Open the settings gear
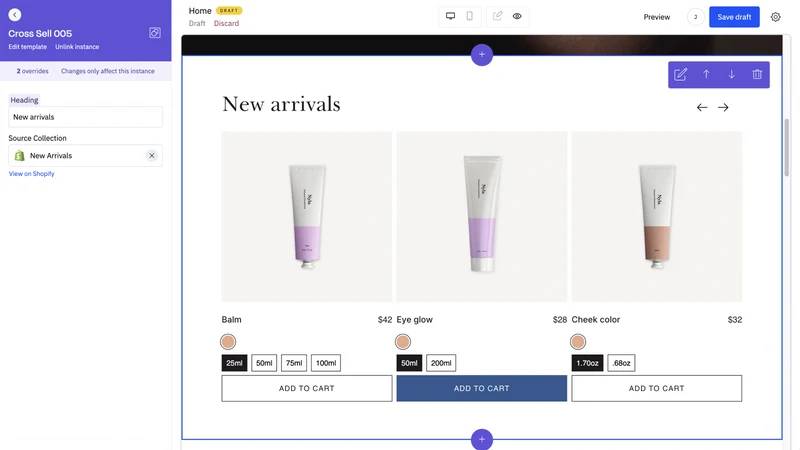Image resolution: width=800 pixels, height=450 pixels. tap(776, 17)
